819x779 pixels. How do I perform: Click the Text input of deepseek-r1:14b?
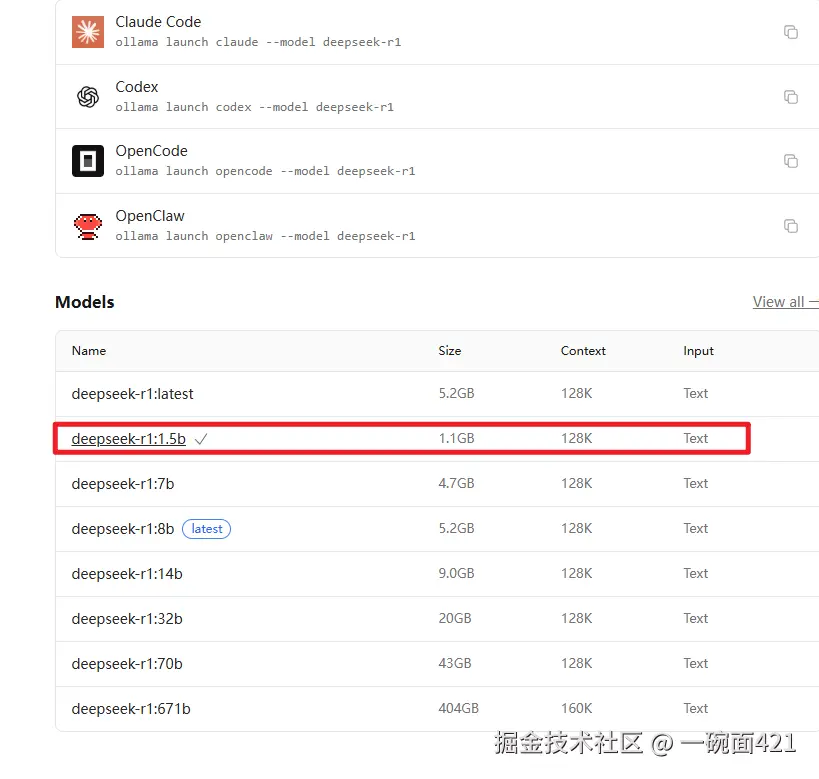696,573
